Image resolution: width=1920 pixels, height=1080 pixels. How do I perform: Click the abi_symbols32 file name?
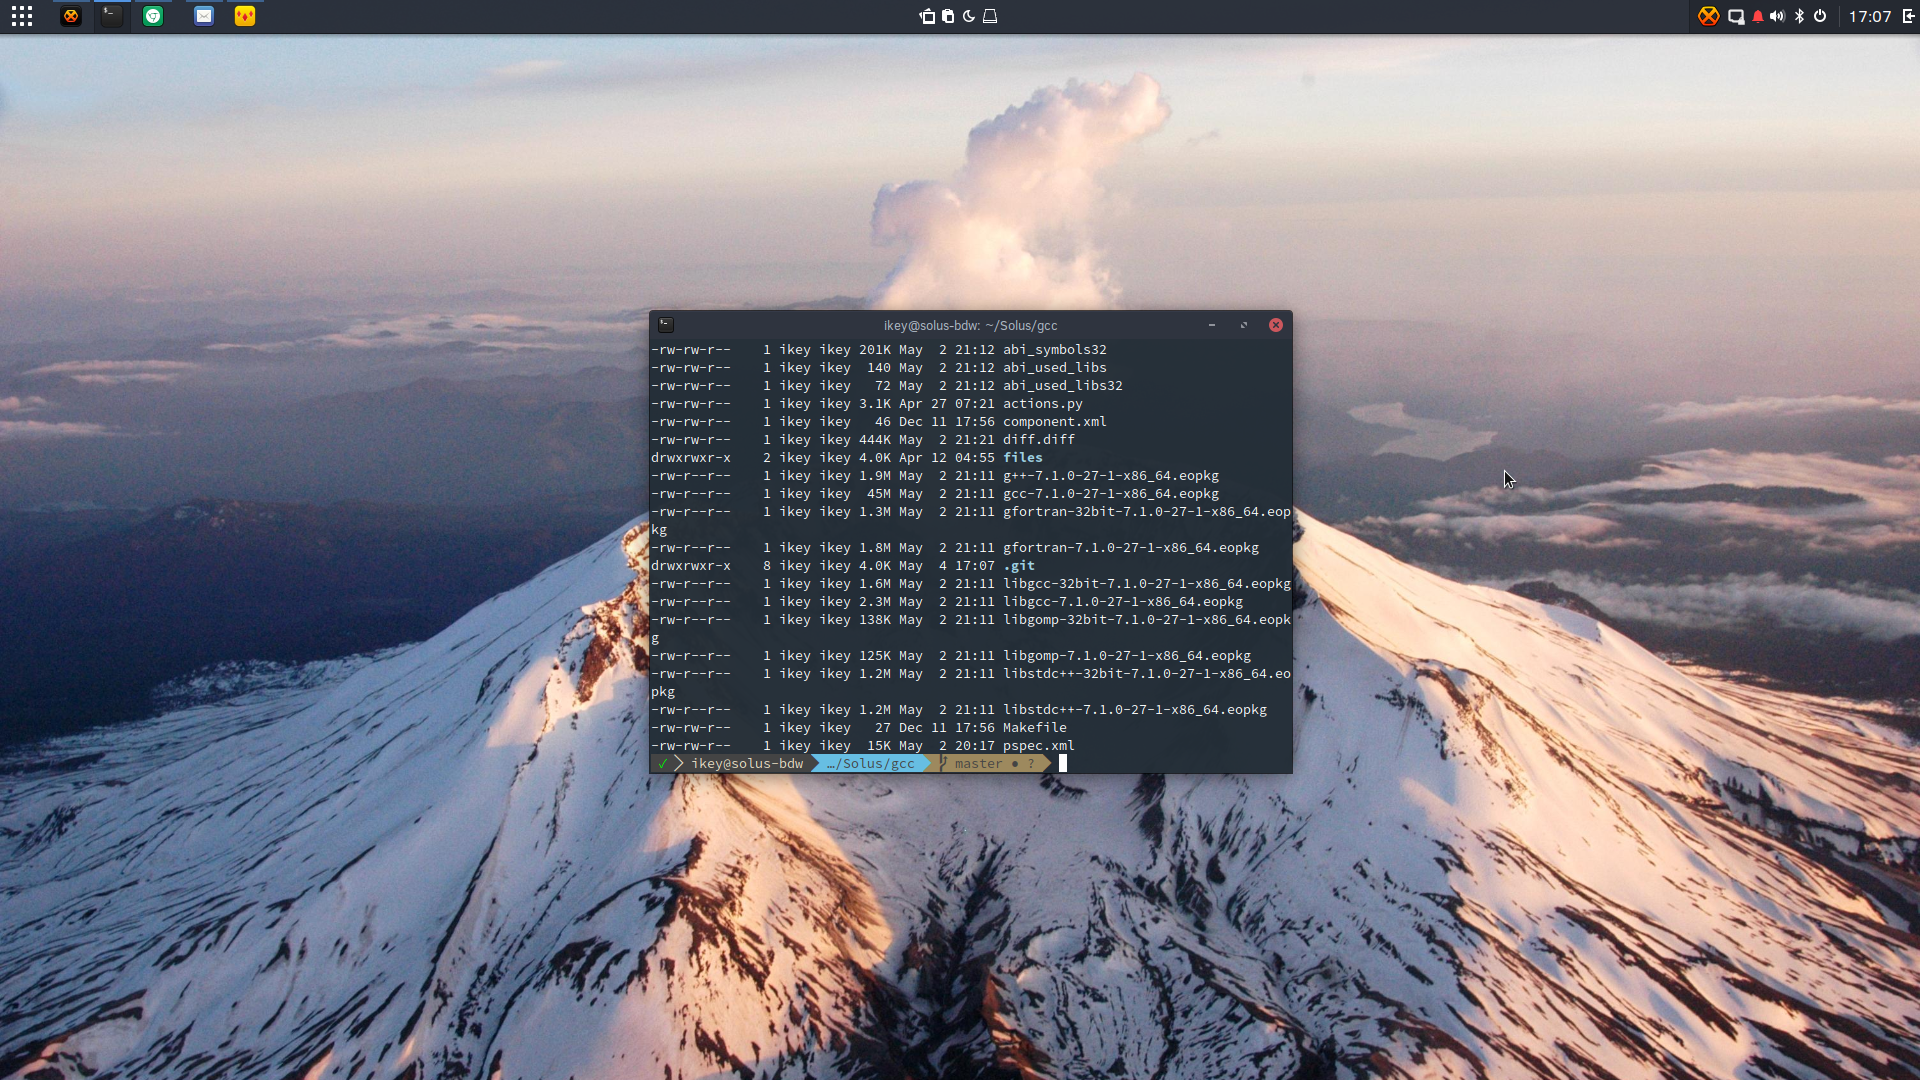click(x=1055, y=350)
